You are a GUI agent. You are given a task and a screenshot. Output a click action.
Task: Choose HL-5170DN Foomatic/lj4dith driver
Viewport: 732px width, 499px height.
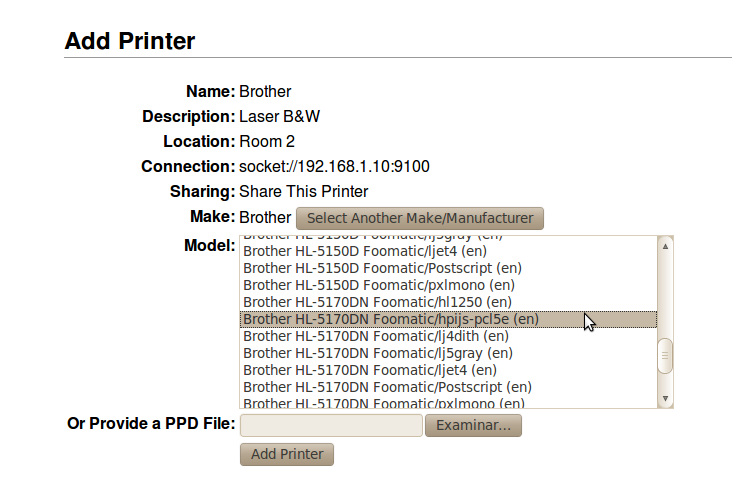[375, 336]
